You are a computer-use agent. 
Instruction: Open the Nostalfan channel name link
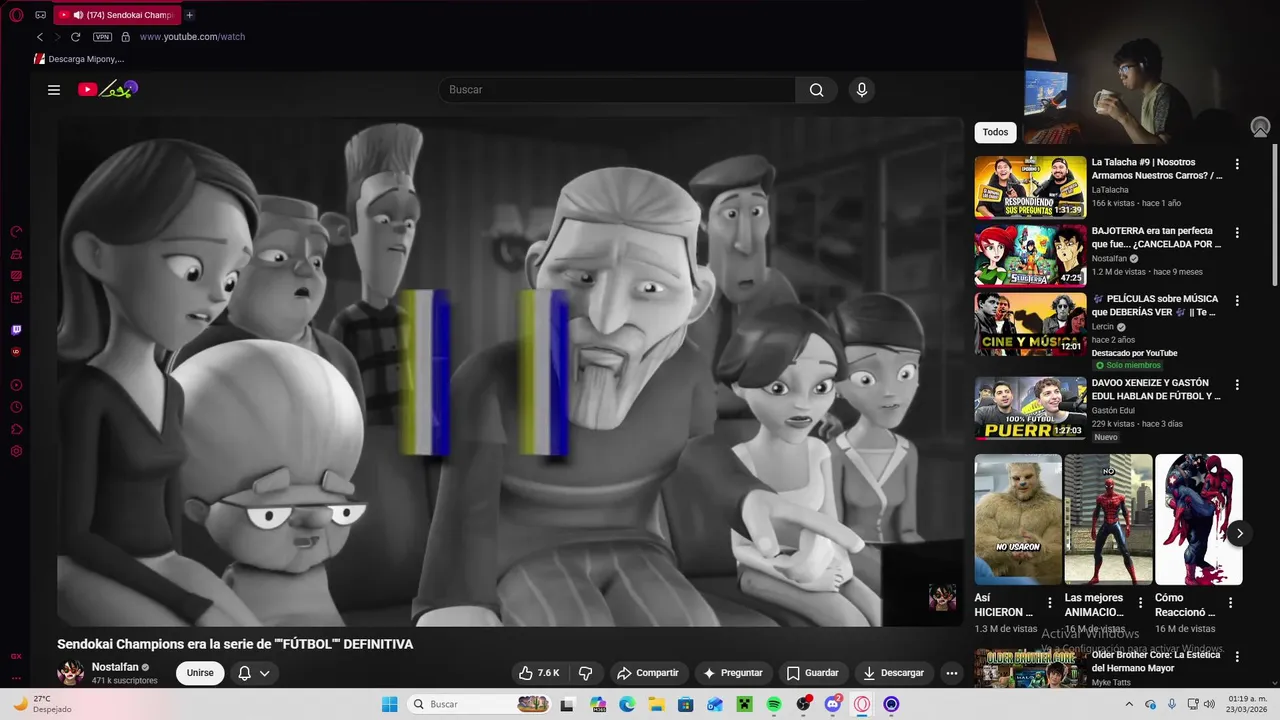(115, 667)
